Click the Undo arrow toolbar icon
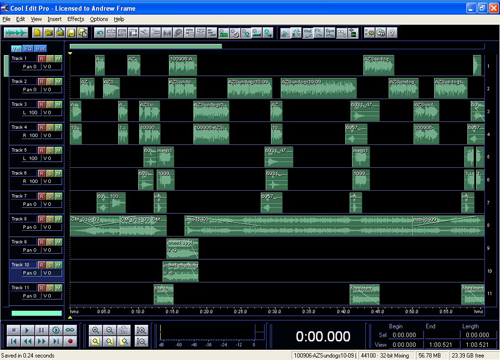Image resolution: width=500 pixels, height=360 pixels. [x=99, y=33]
